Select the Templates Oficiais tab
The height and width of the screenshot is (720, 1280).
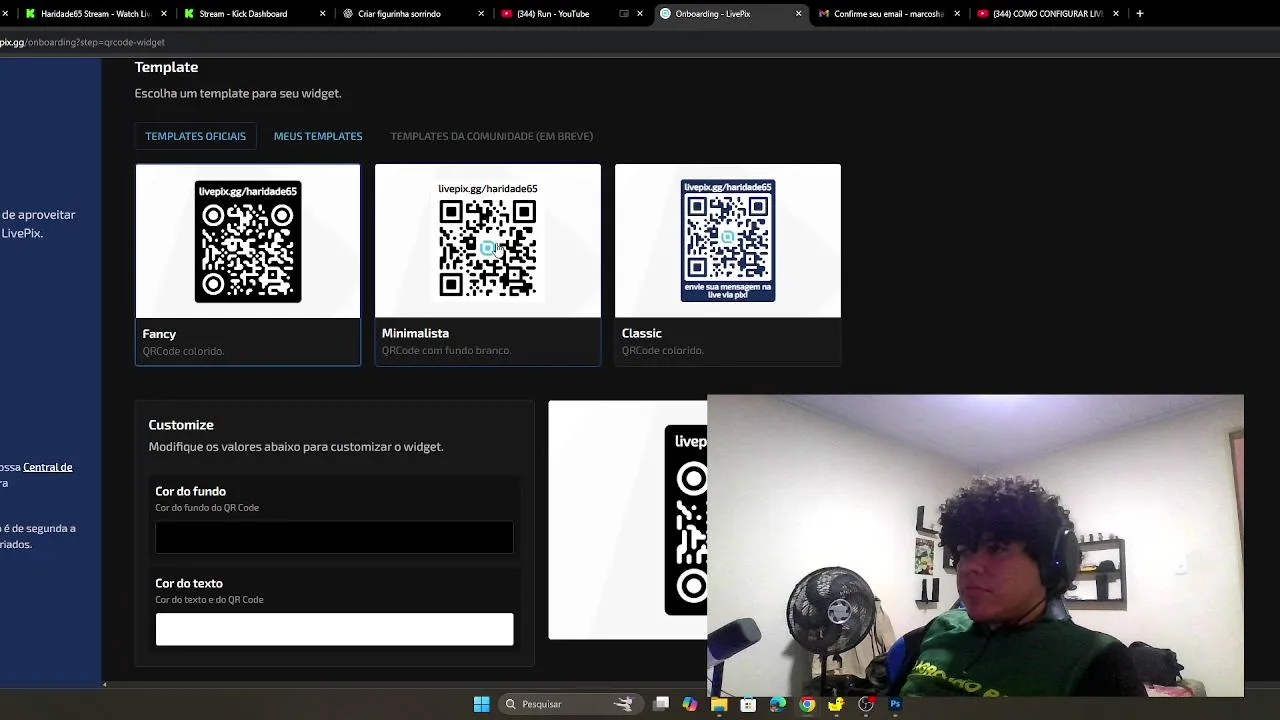click(195, 136)
